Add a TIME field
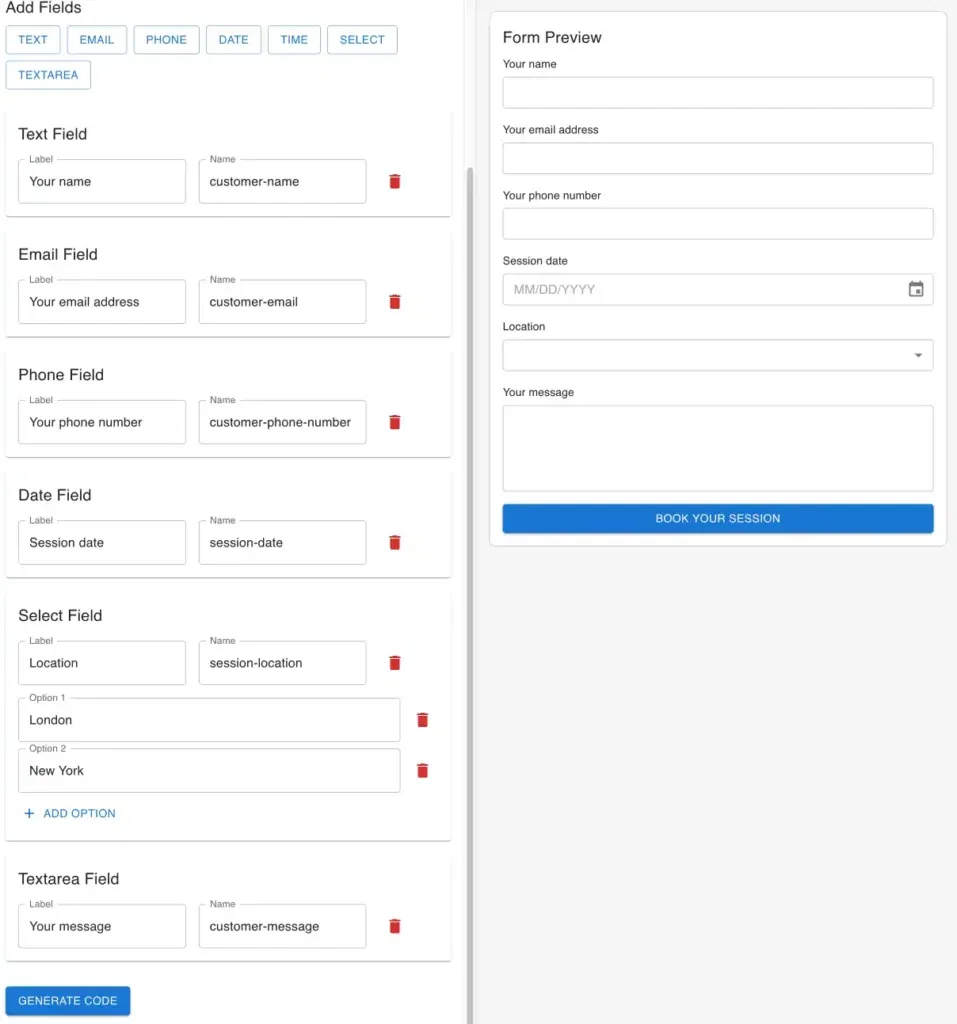The width and height of the screenshot is (957, 1024). (x=294, y=40)
